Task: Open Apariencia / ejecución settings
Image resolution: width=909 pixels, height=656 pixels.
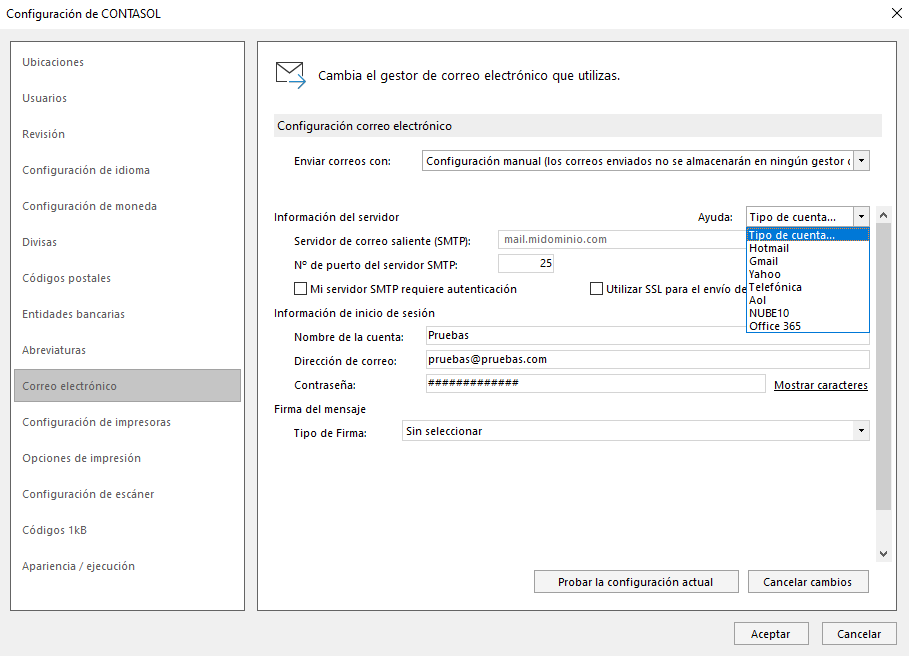Action: coord(78,566)
